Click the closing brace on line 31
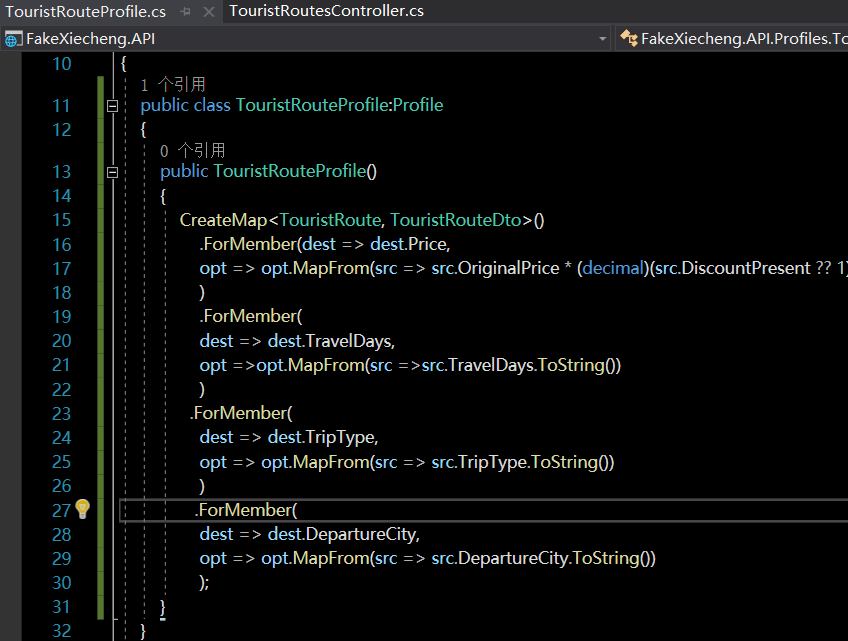The height and width of the screenshot is (641, 848). pos(162,607)
